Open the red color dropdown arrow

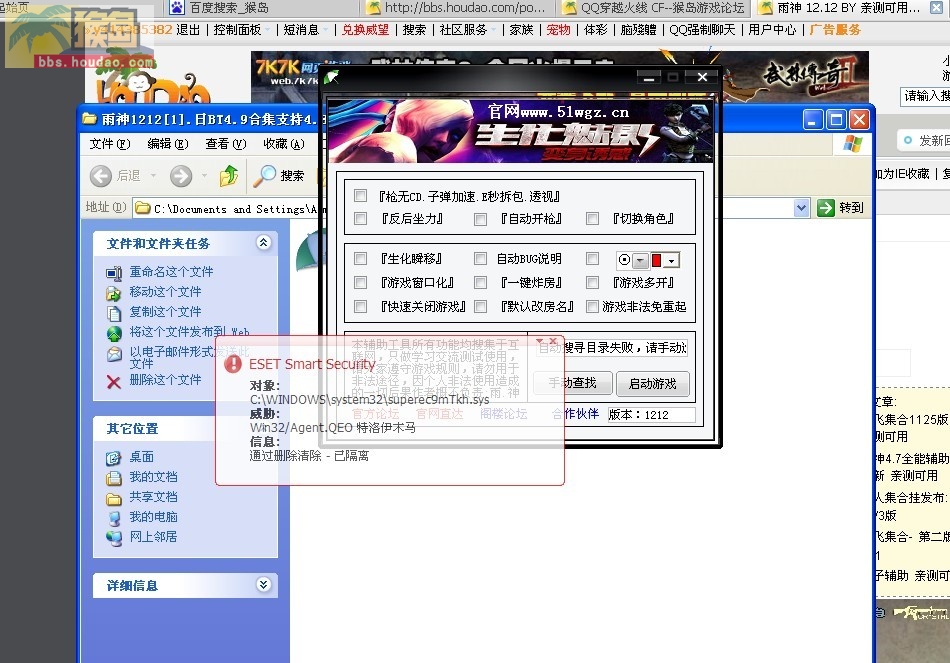(671, 261)
